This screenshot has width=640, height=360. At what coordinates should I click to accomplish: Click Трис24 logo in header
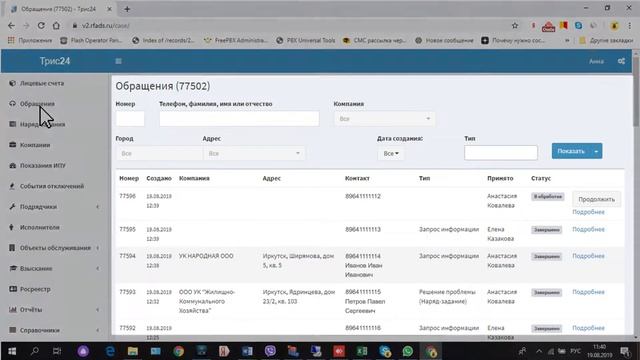pos(55,61)
